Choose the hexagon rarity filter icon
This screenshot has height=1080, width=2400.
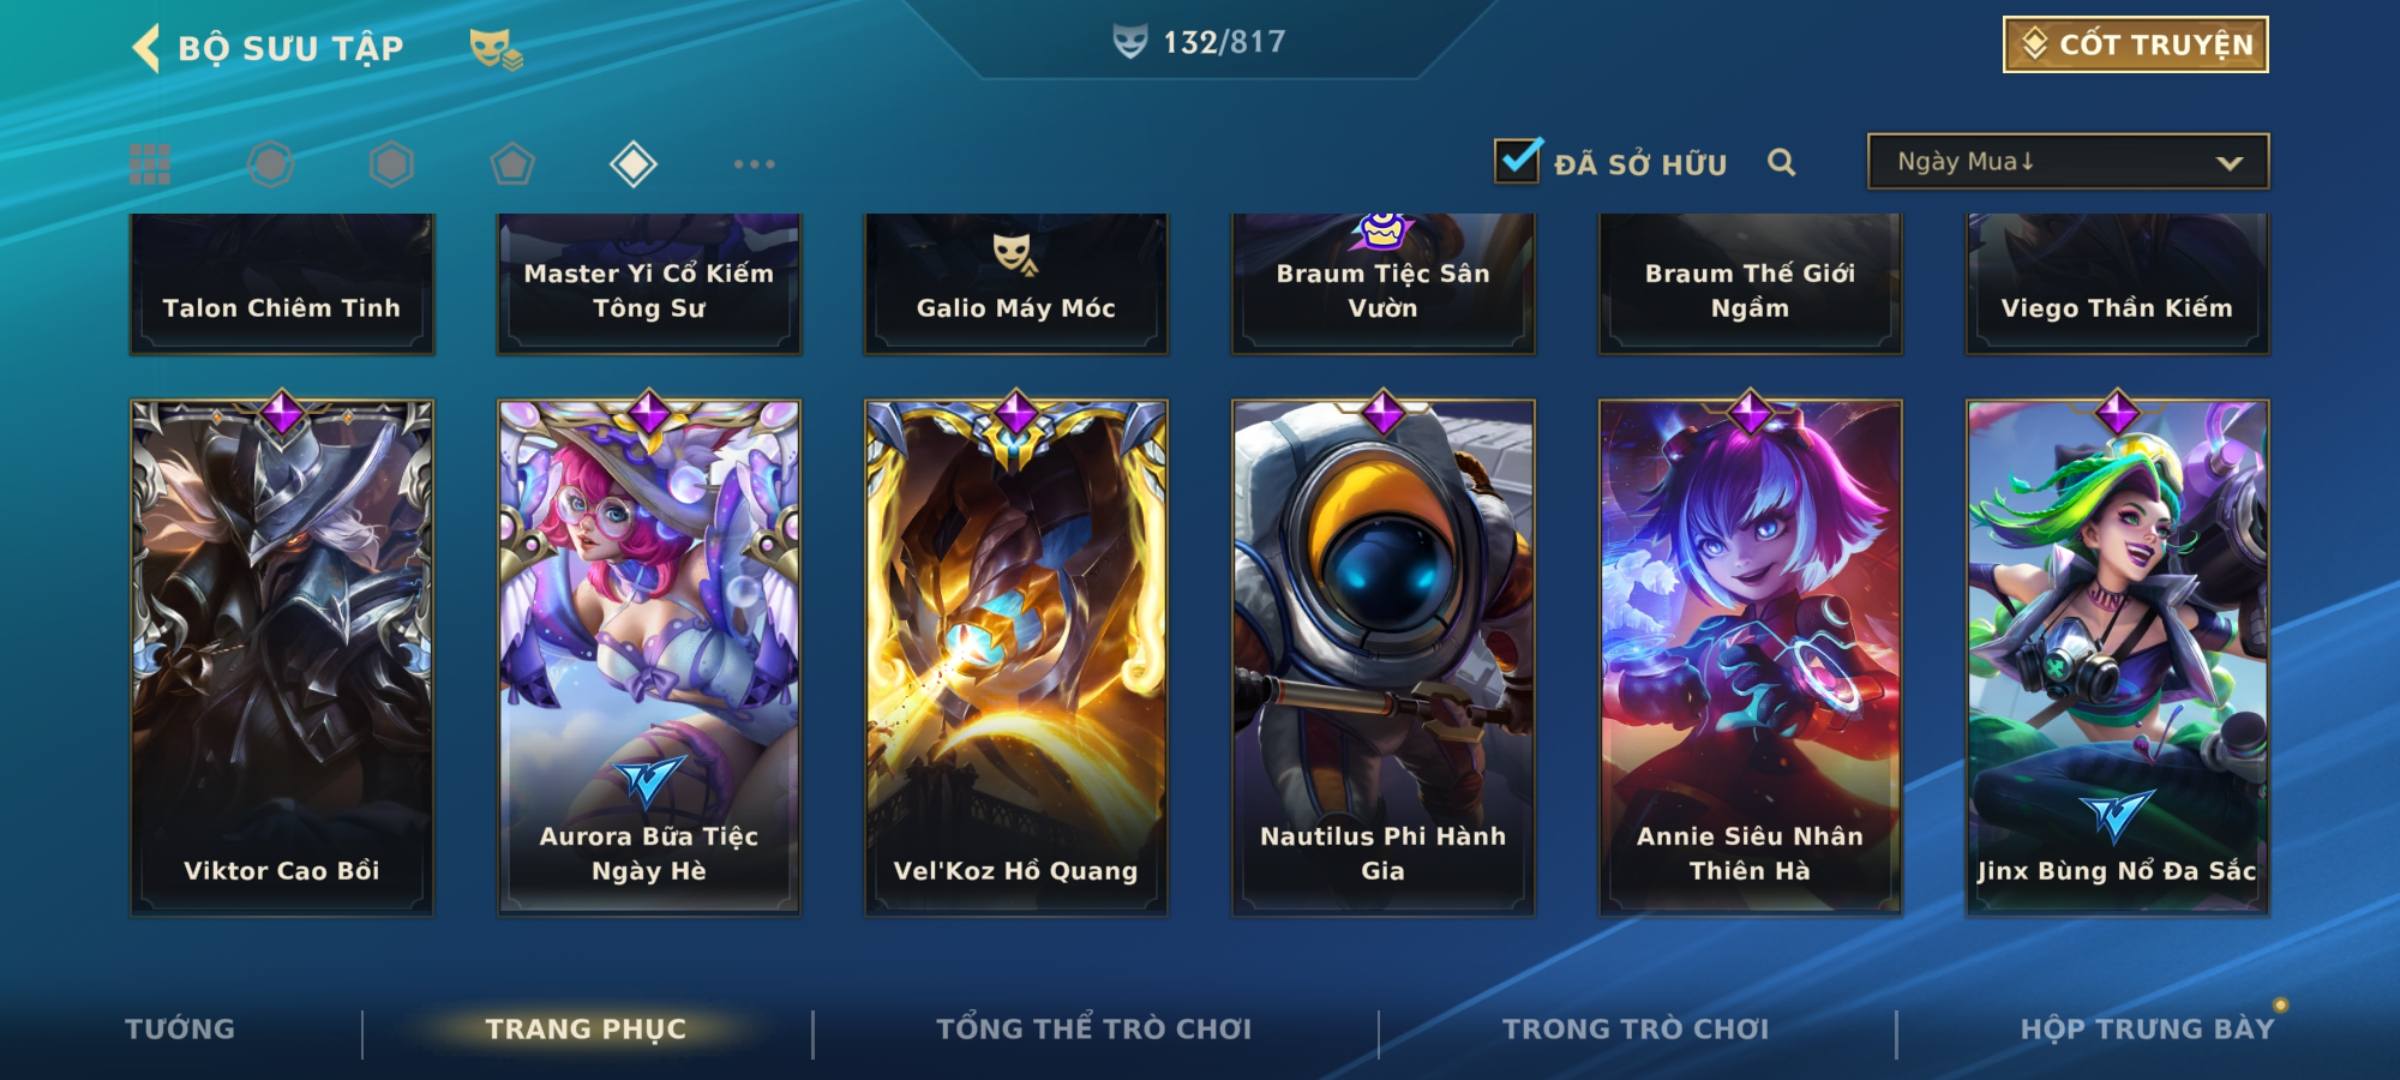391,164
